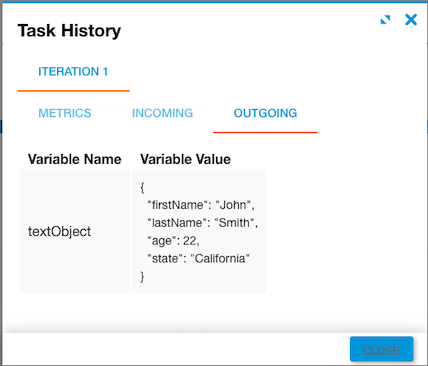Viewport: 428px width, 366px height.
Task: Click the closing curly brace of JSON
Action: tap(142, 277)
